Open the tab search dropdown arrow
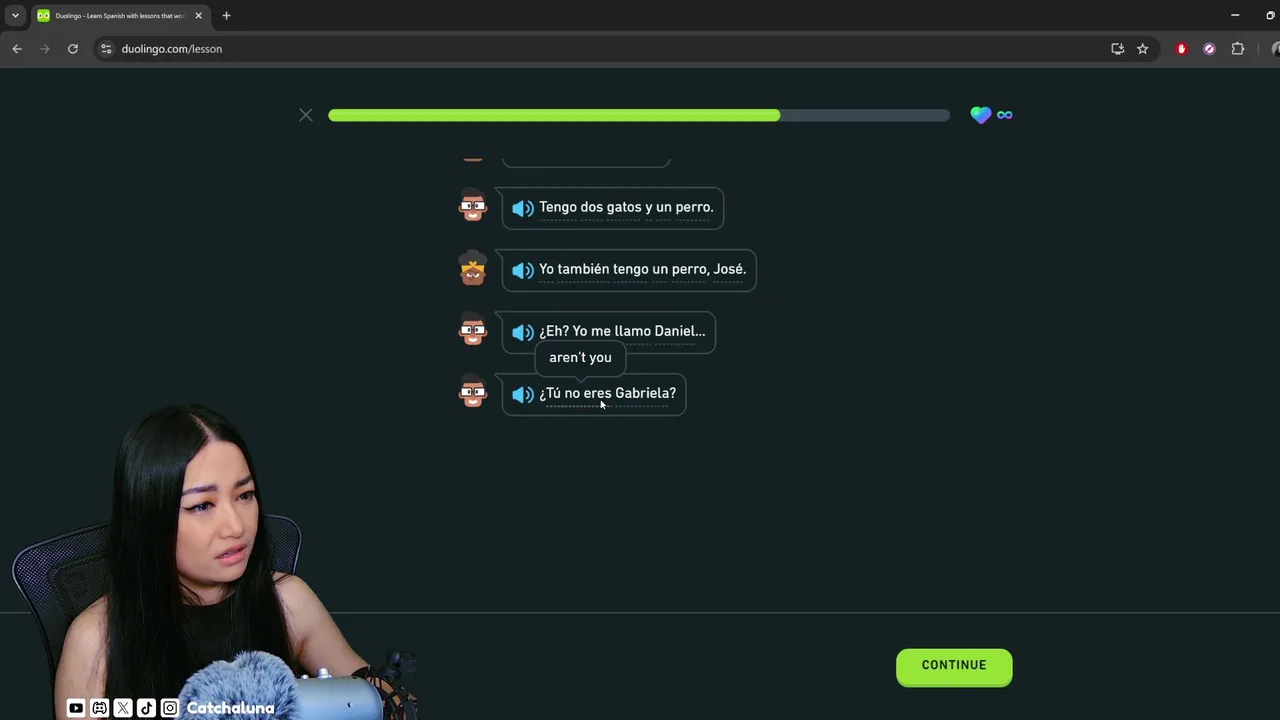 click(15, 15)
